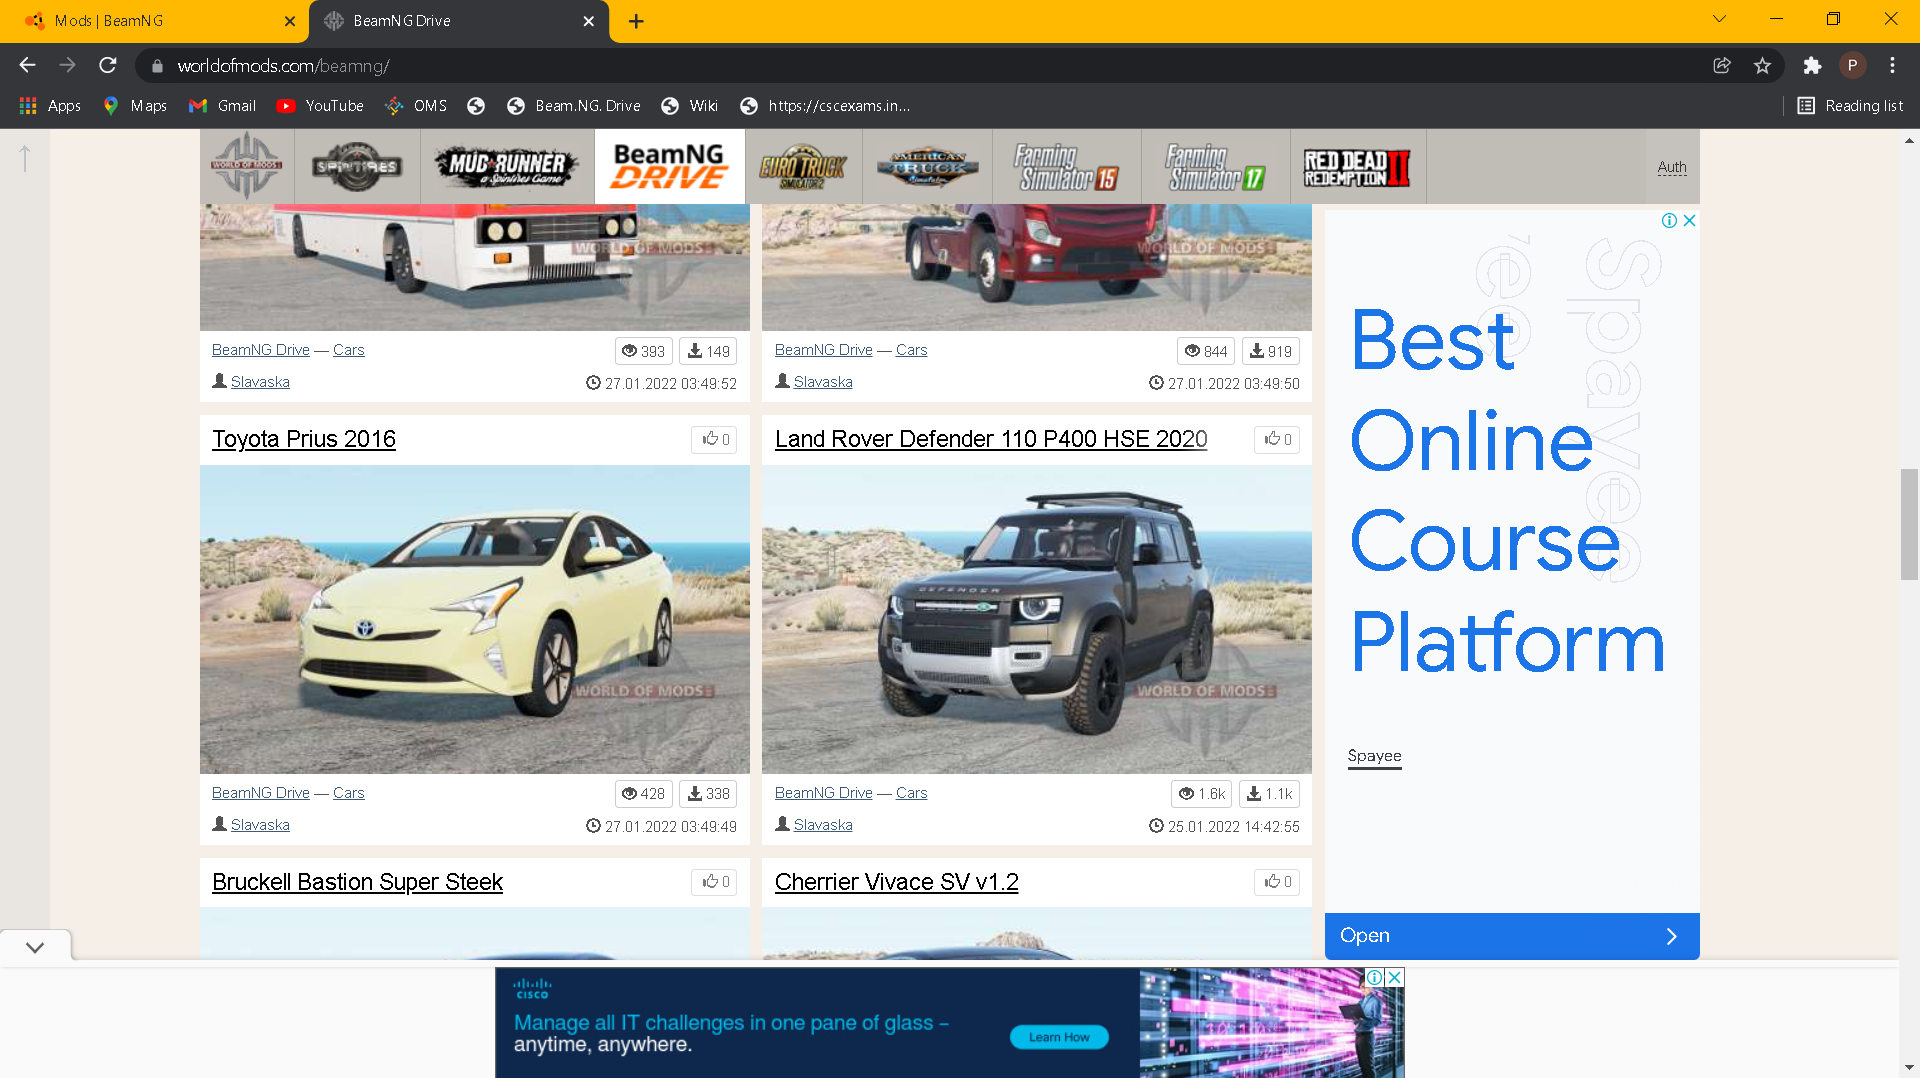Go back to the previous page
1920x1078 pixels.
(x=27, y=65)
